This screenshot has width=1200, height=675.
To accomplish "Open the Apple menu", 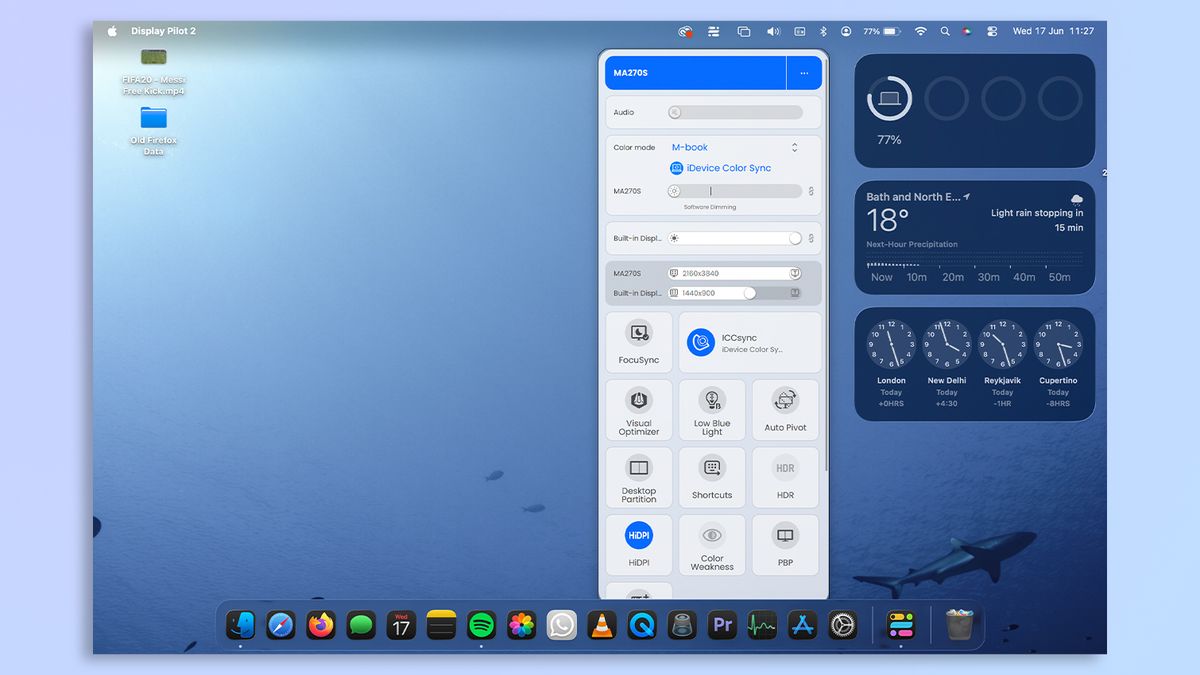I will [112, 31].
